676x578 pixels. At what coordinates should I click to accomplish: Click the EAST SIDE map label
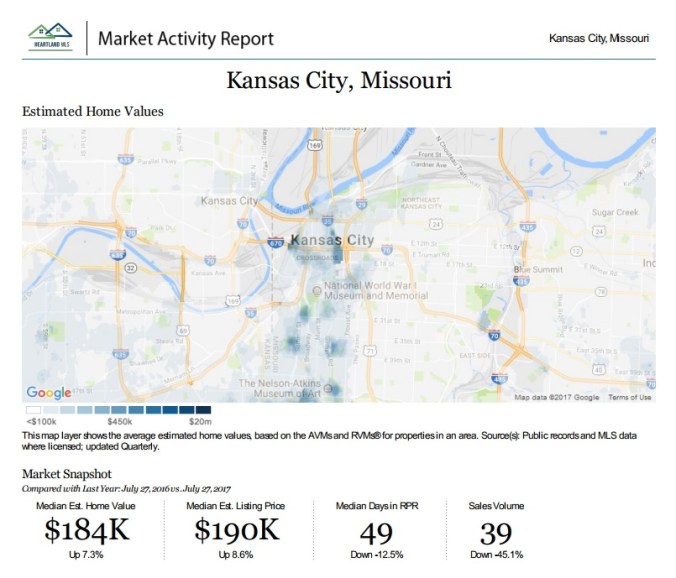click(x=475, y=356)
